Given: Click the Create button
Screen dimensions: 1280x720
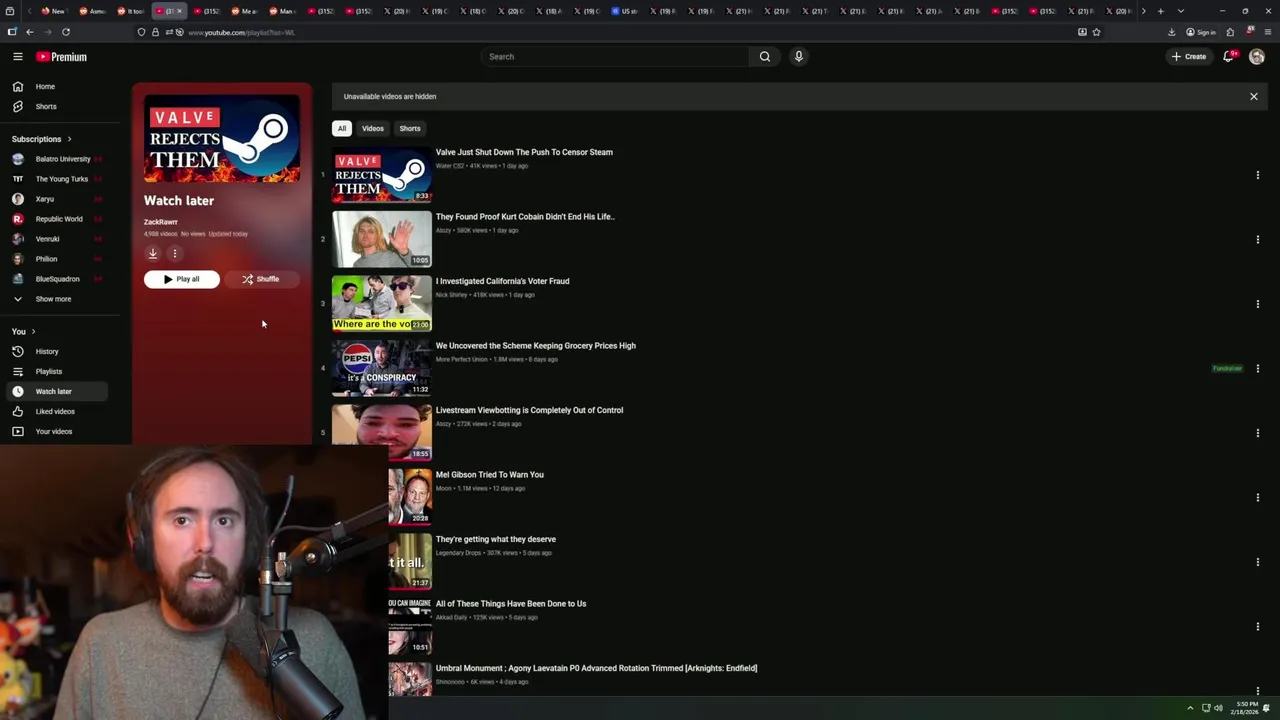Looking at the screenshot, I should [x=1189, y=57].
